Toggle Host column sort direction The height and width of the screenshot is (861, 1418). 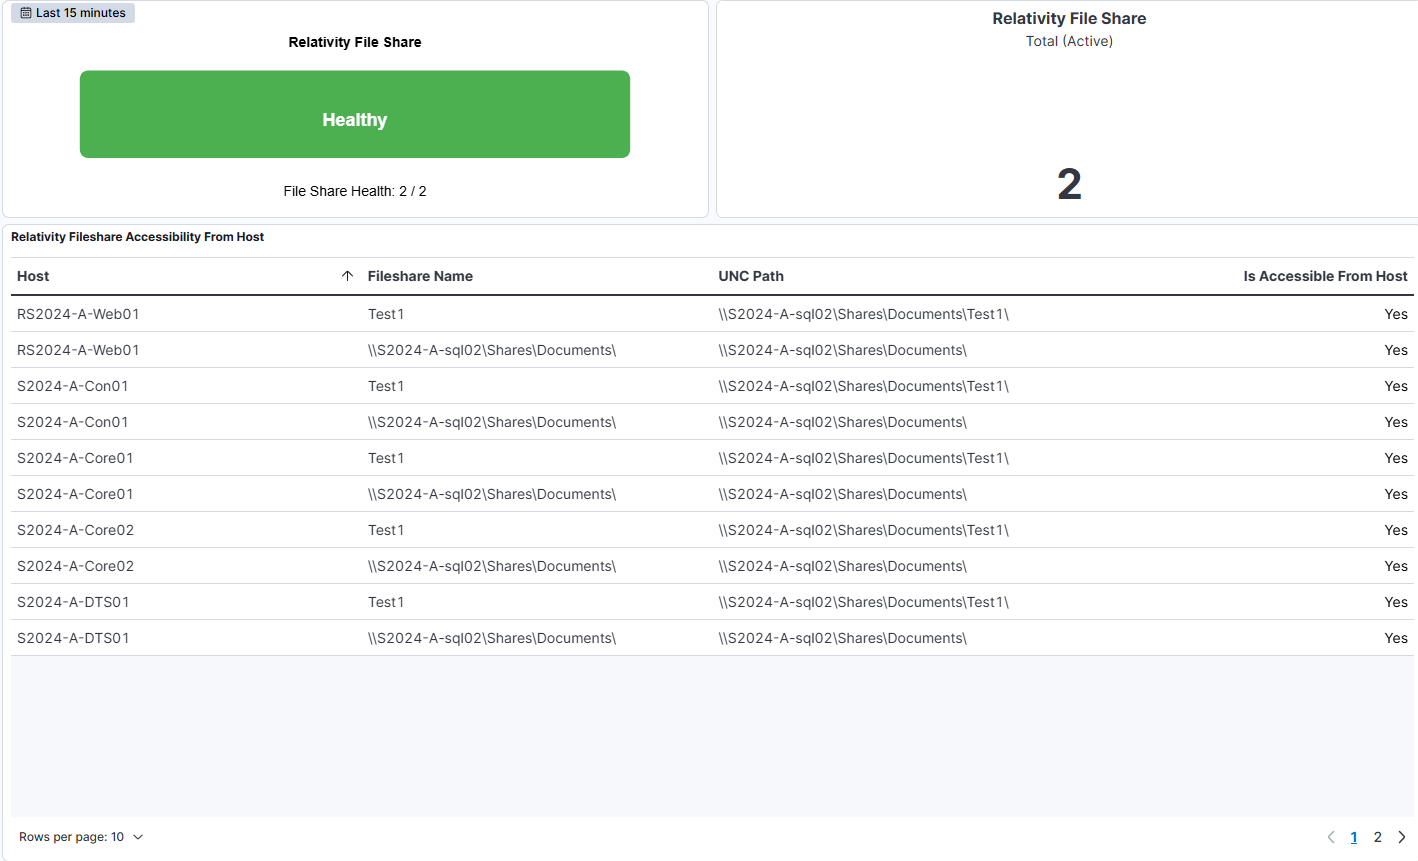click(32, 275)
